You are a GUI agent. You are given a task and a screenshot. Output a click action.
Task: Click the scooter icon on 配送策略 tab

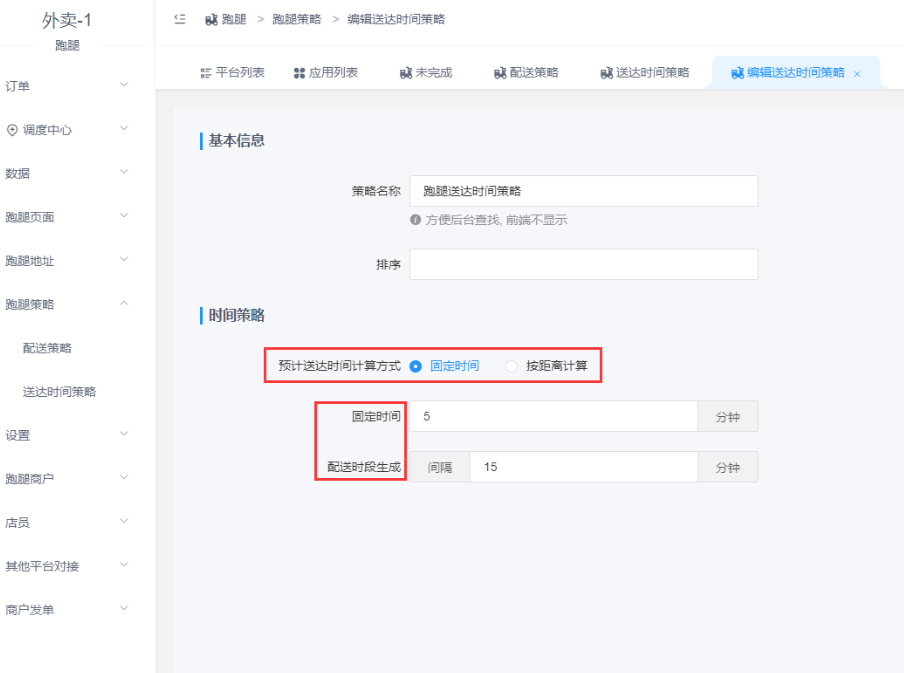pos(500,73)
